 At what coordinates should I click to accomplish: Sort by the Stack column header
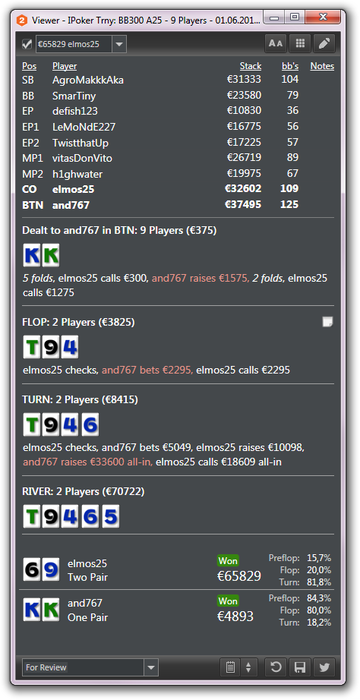click(x=250, y=66)
